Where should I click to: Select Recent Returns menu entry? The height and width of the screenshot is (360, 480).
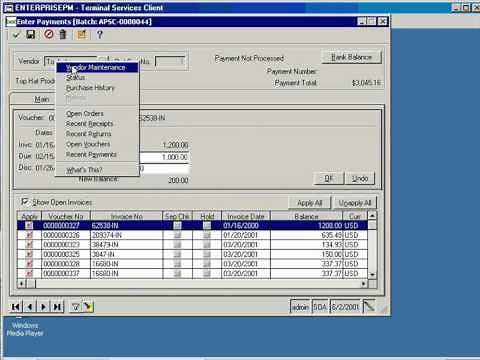pyautogui.click(x=97, y=134)
